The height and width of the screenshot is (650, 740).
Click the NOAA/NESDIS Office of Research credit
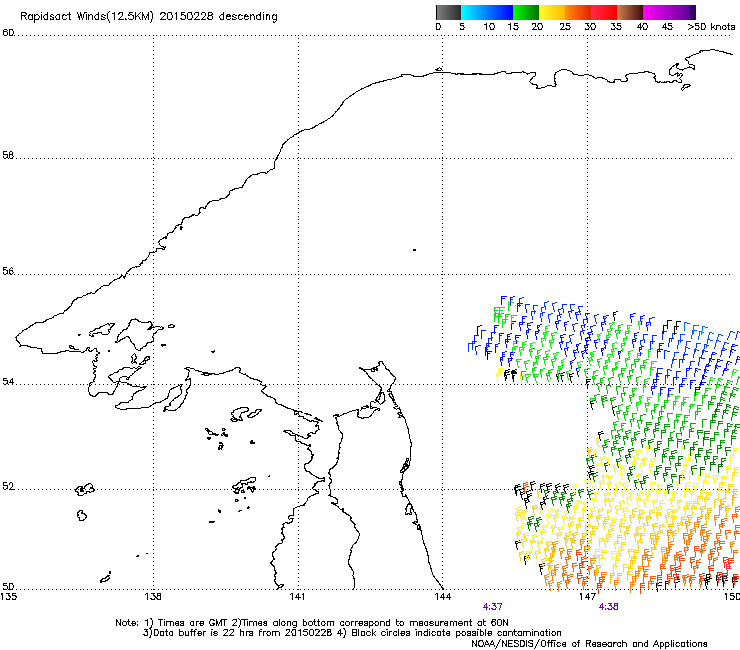pyautogui.click(x=589, y=644)
